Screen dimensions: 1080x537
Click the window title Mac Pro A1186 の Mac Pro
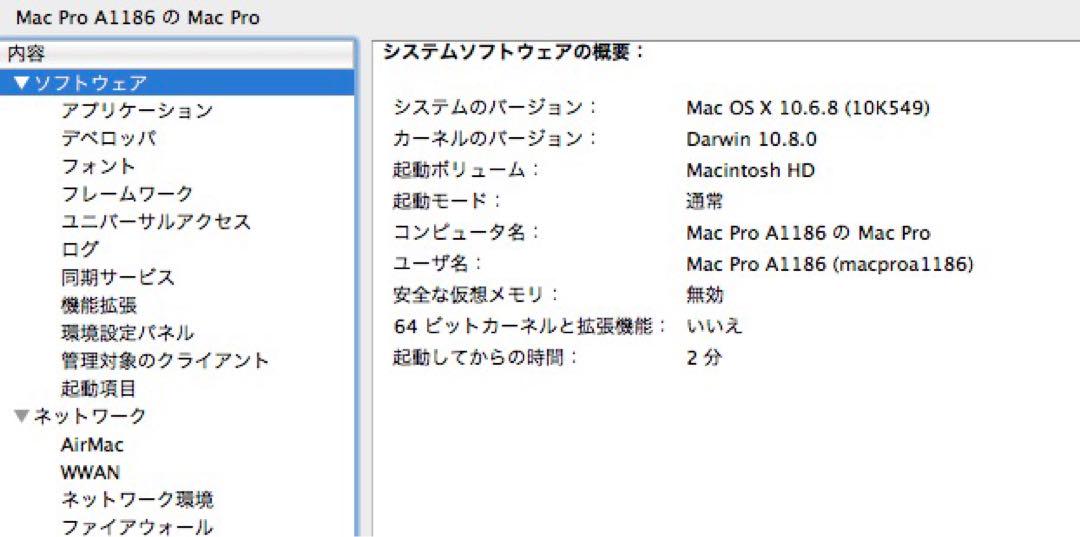click(x=138, y=18)
